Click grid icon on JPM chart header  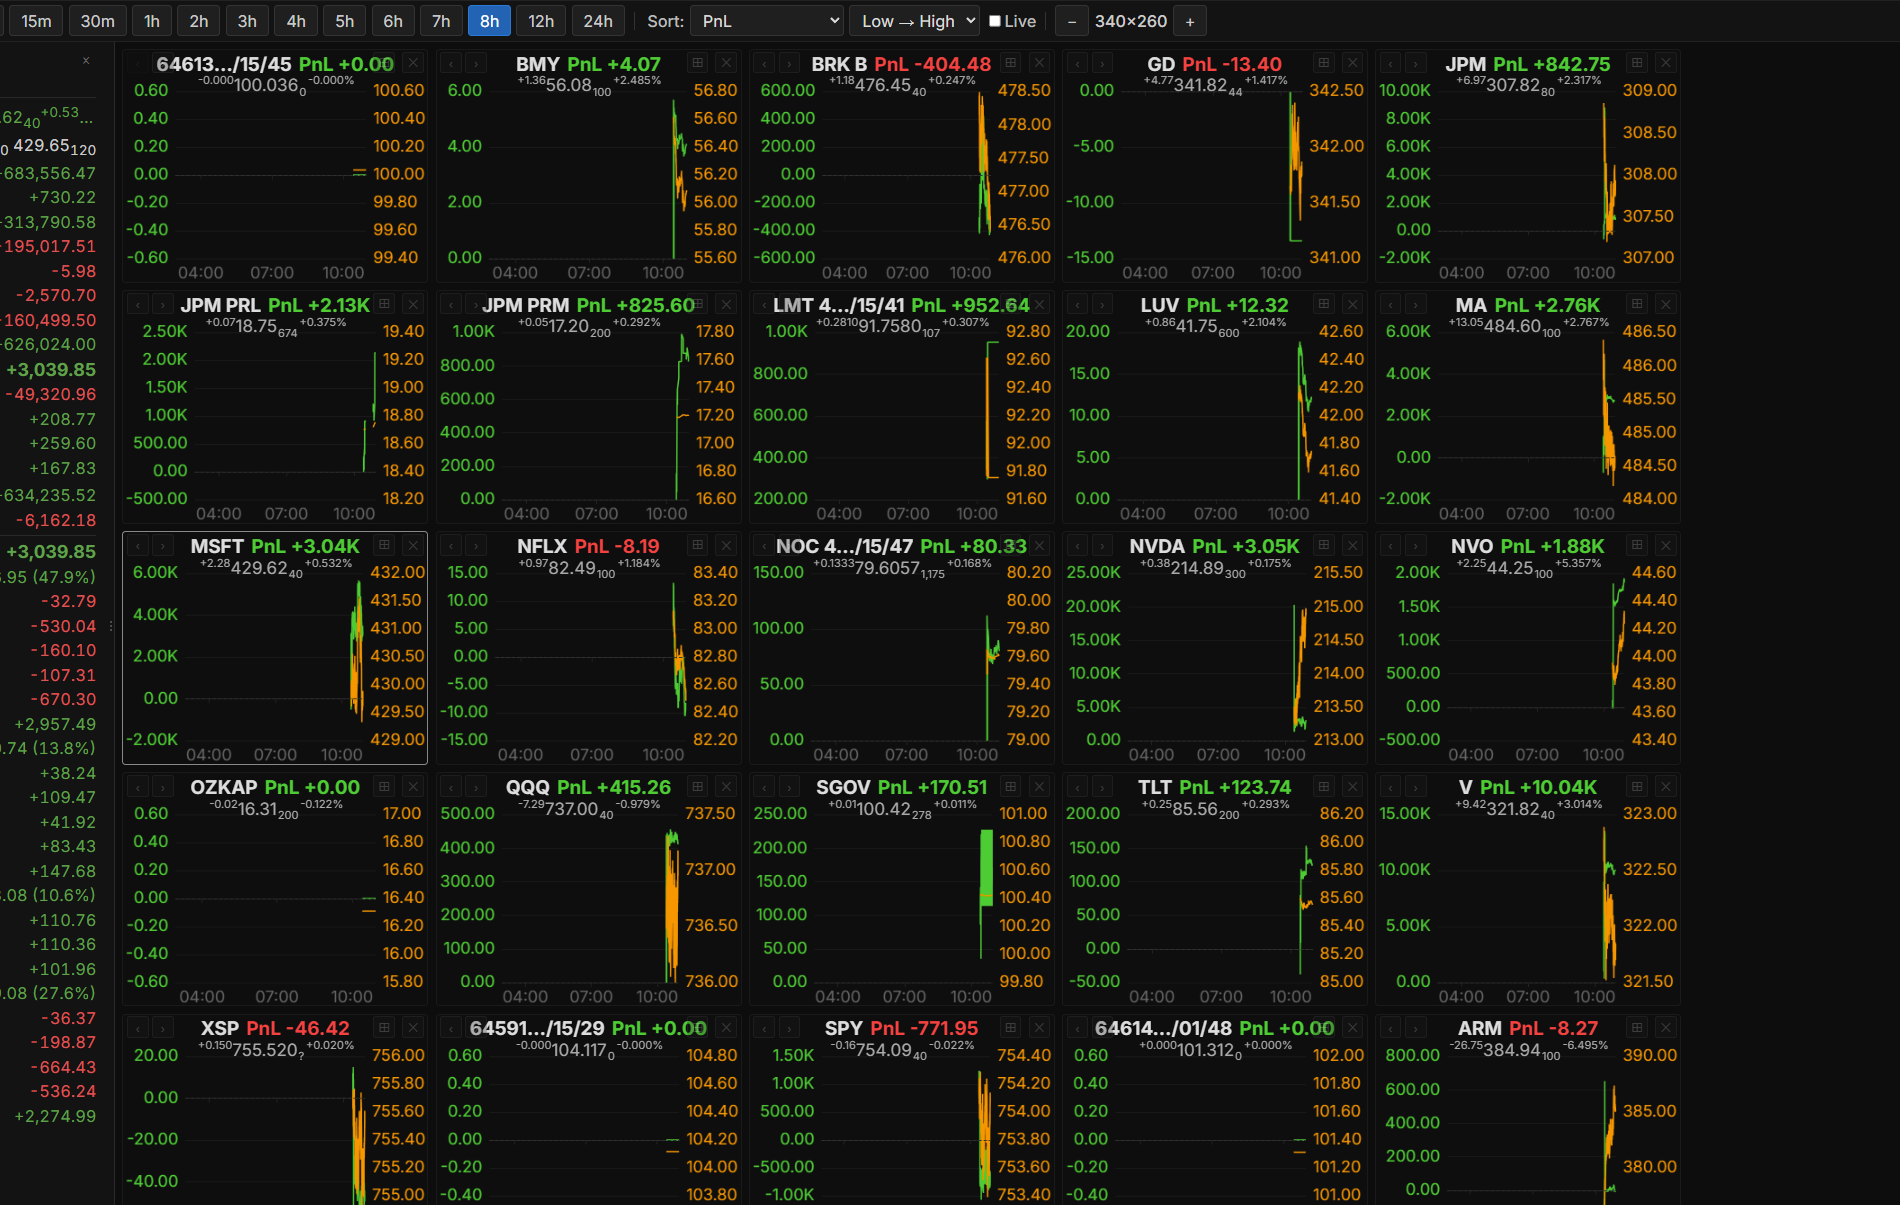click(x=1637, y=63)
